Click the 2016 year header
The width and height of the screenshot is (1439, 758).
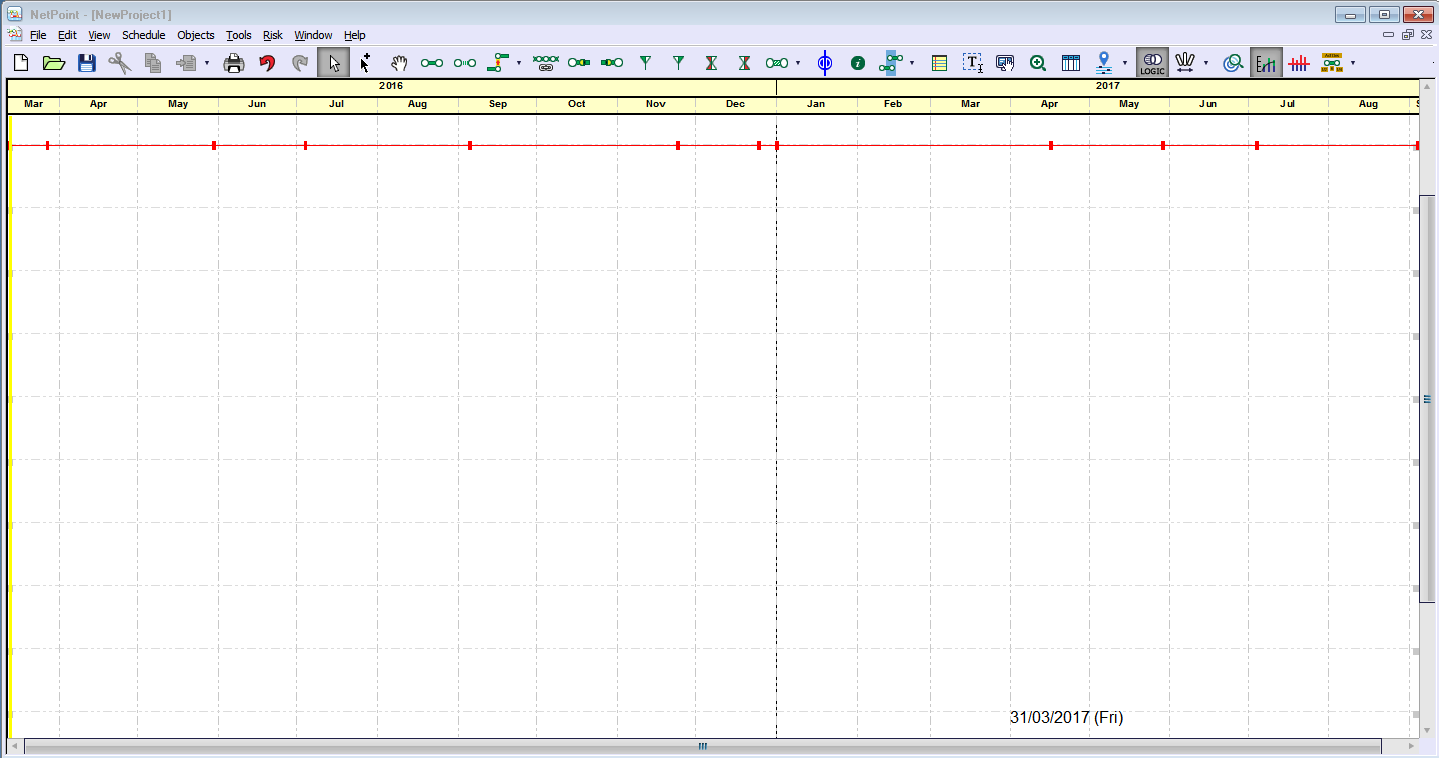pos(391,86)
